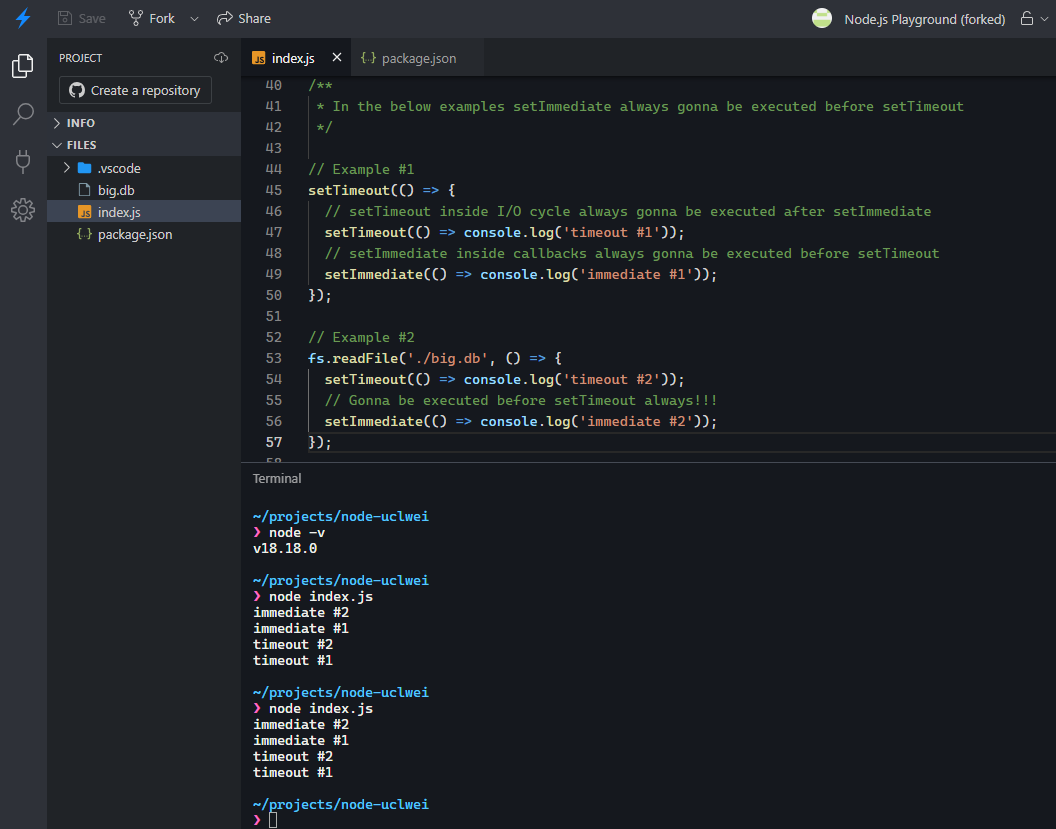Screen dimensions: 1056x829
Task: Click Create a repository button
Action: pos(135,90)
